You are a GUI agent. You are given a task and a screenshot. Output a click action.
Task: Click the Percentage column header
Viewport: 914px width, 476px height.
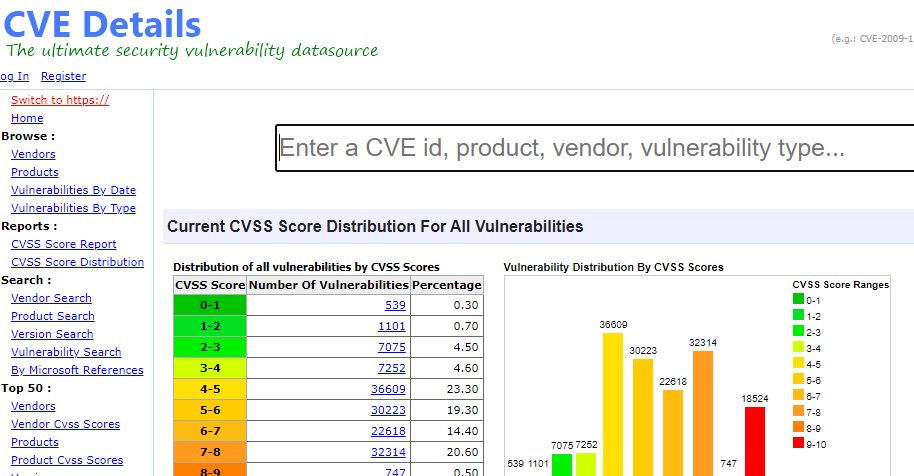click(447, 285)
